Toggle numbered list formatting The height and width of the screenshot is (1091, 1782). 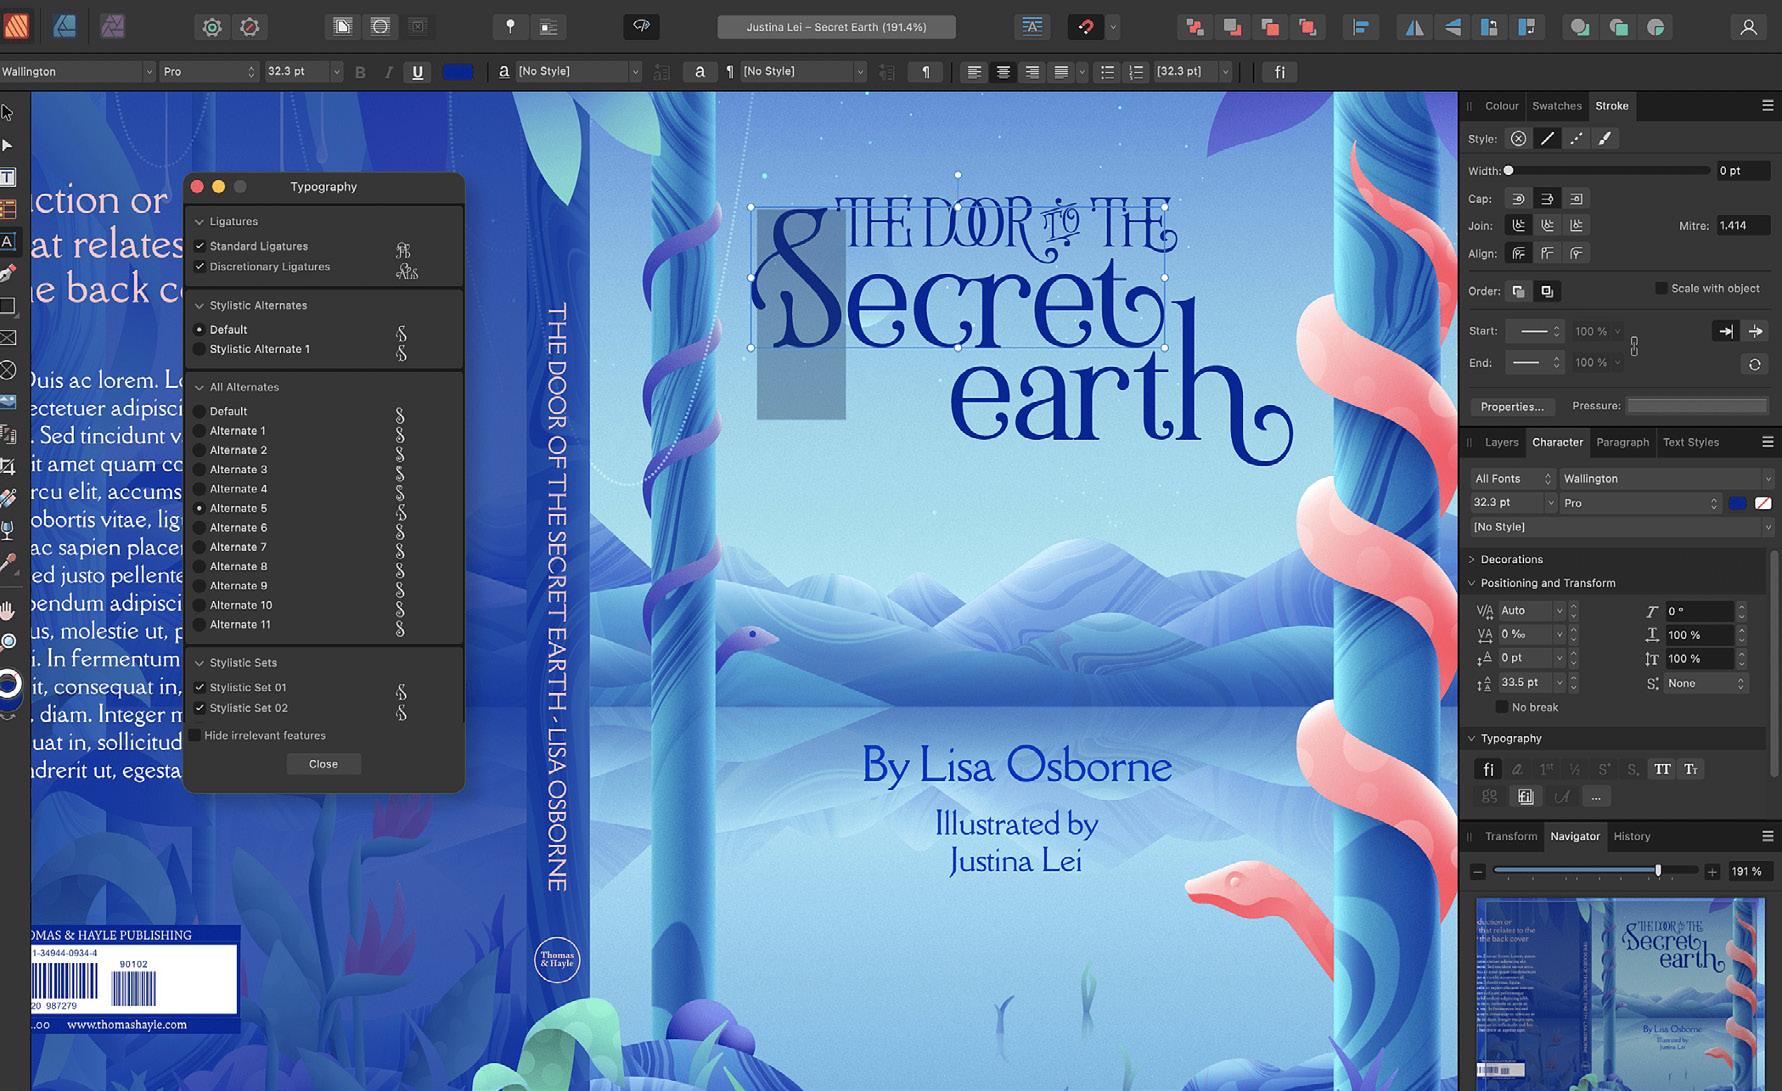tap(1136, 72)
